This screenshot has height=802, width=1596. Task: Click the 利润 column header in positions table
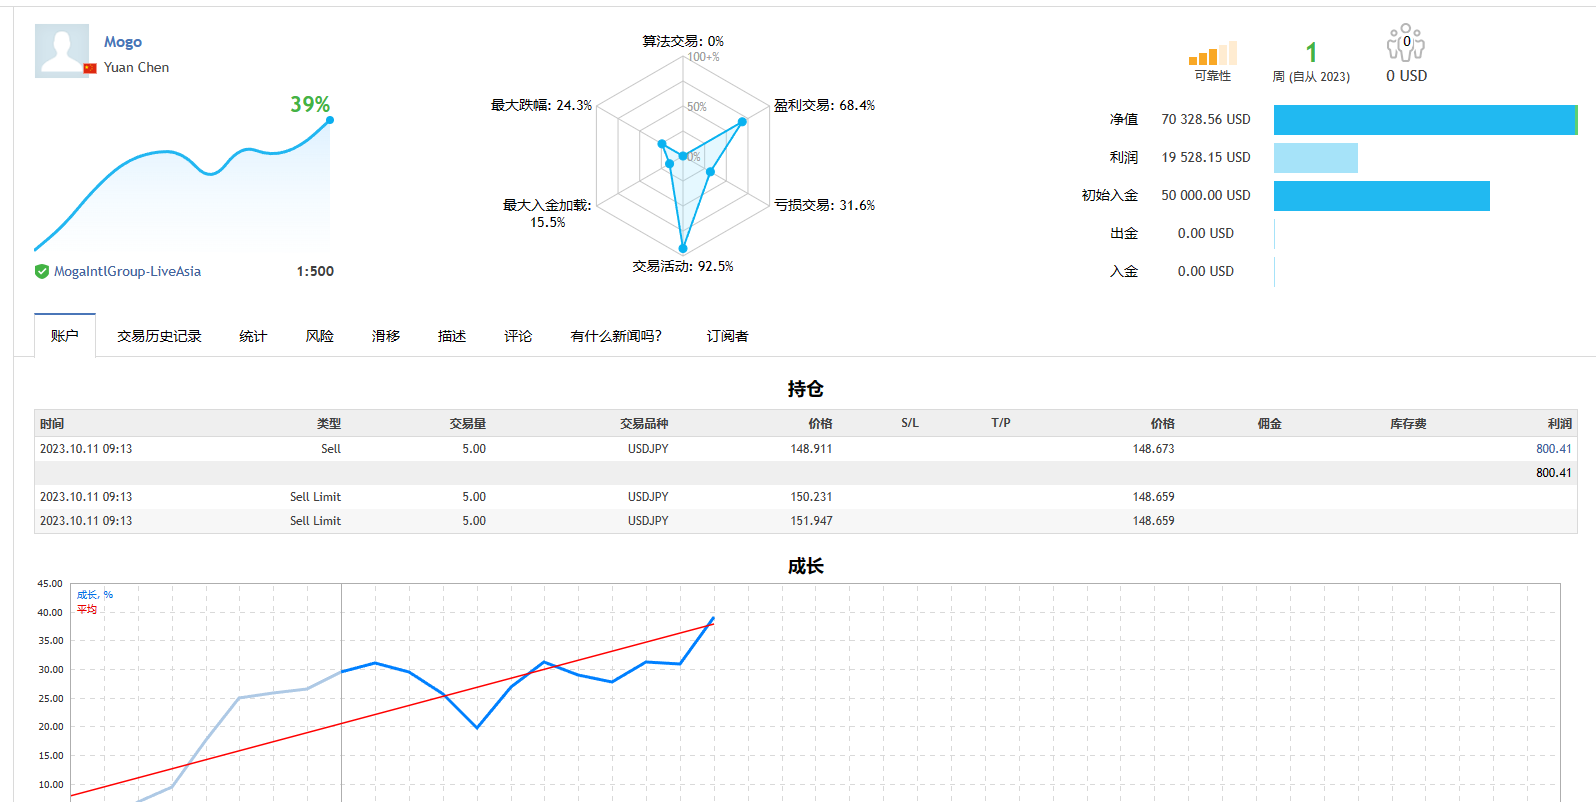1560,424
